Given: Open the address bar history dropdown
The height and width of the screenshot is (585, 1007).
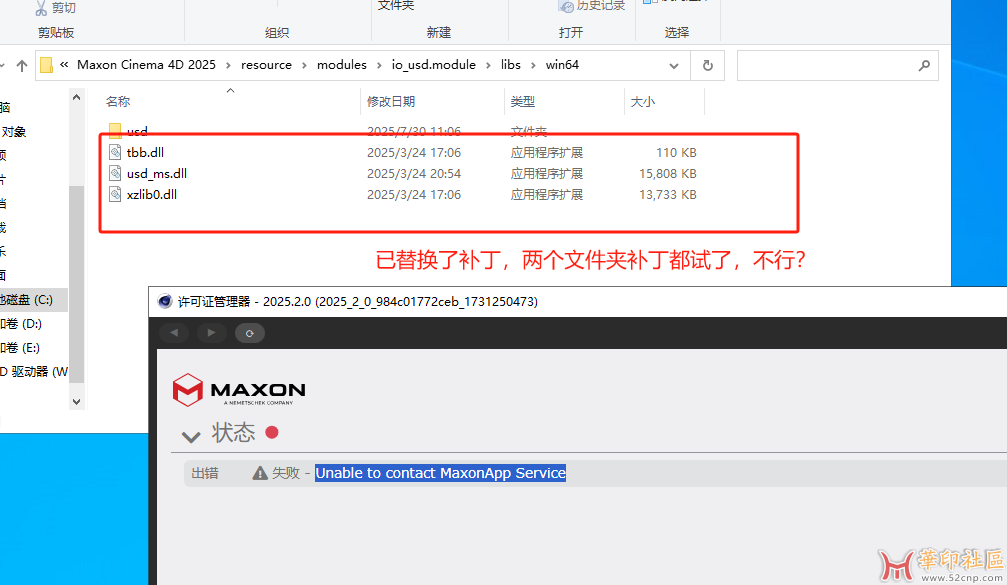Looking at the screenshot, I should coord(674,65).
